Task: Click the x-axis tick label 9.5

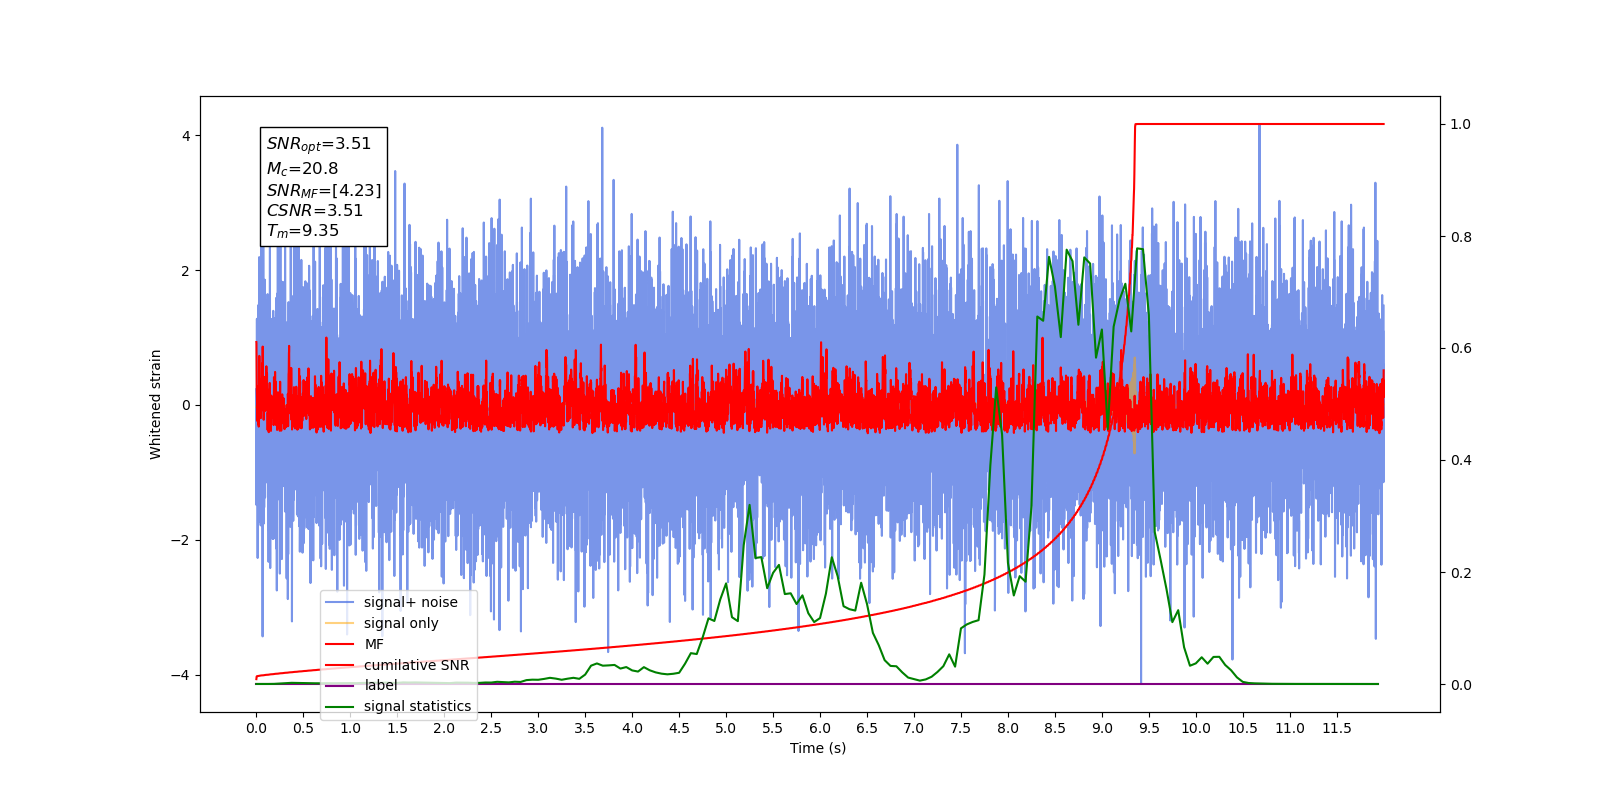Action: click(x=1149, y=728)
